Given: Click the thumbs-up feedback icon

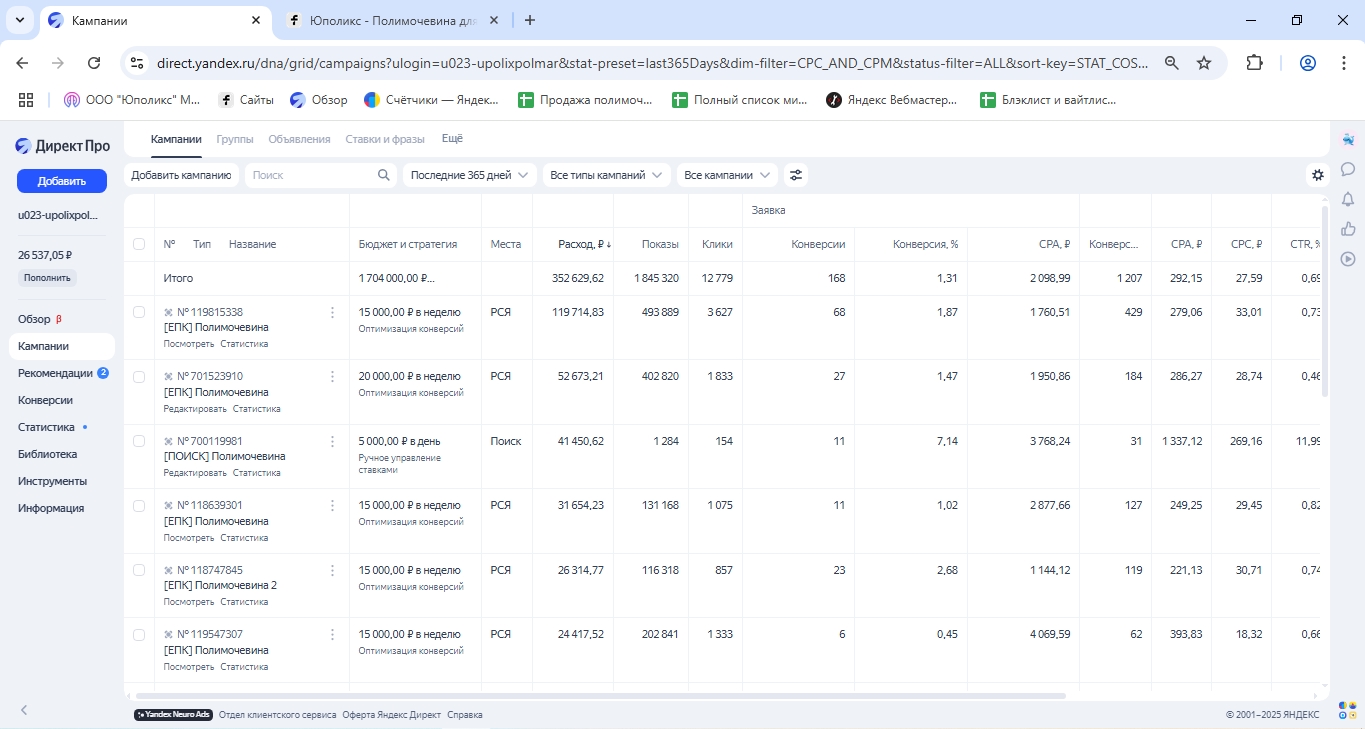Looking at the screenshot, I should tap(1348, 229).
